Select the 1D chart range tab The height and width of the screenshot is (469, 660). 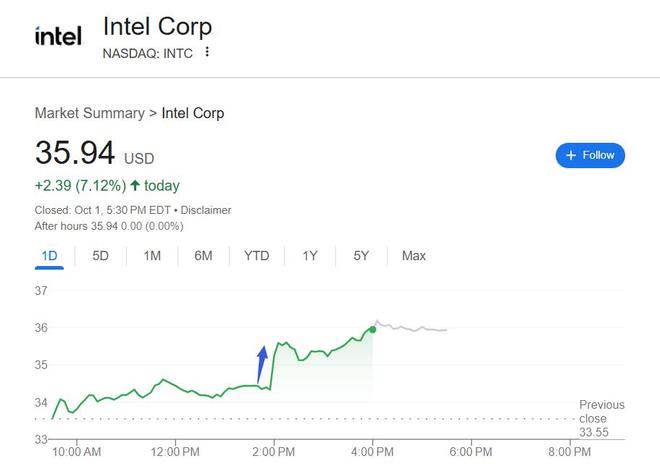pyautogui.click(x=49, y=256)
